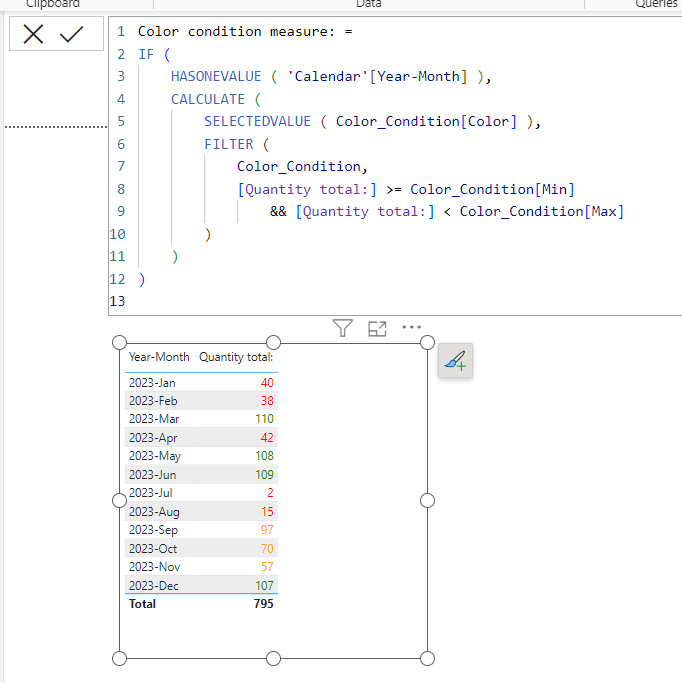This screenshot has width=682, height=683.
Task: Commit the measure with the checkmark icon
Action: point(71,34)
